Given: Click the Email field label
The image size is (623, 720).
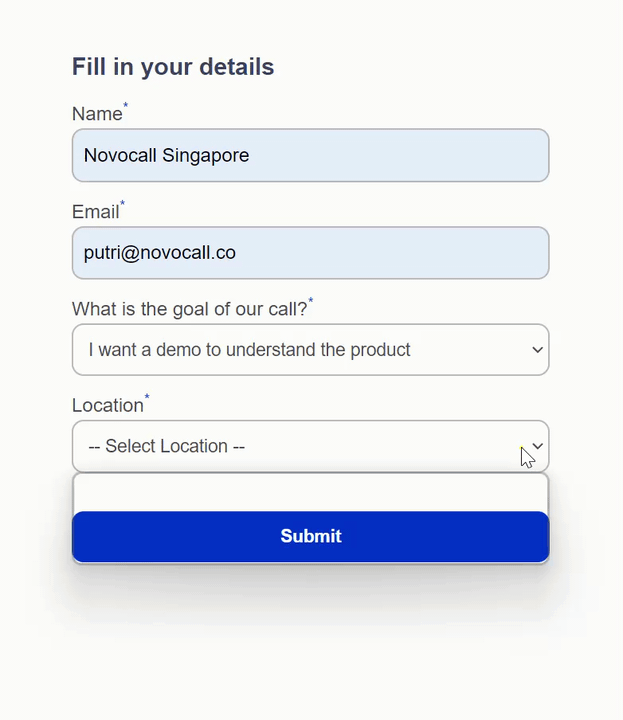Looking at the screenshot, I should [x=95, y=212].
